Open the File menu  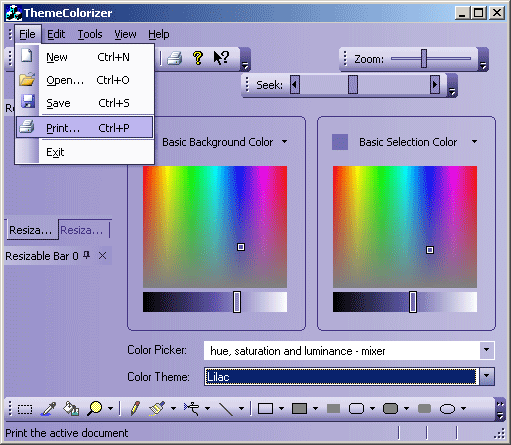pos(27,34)
